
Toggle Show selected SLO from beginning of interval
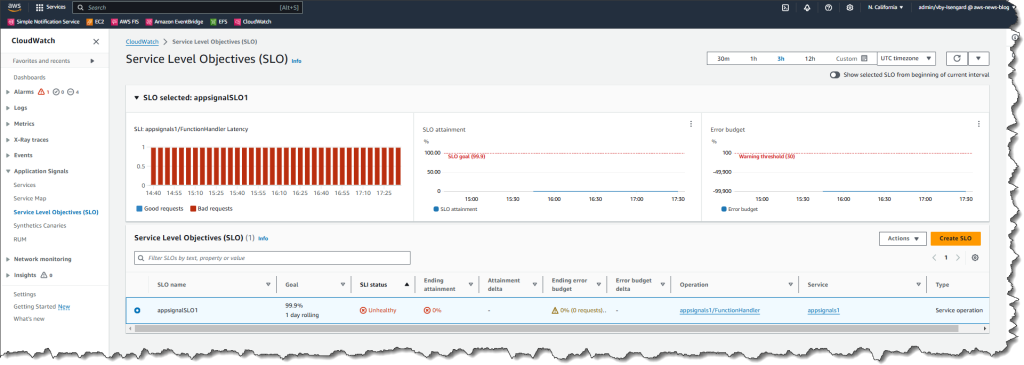(835, 75)
